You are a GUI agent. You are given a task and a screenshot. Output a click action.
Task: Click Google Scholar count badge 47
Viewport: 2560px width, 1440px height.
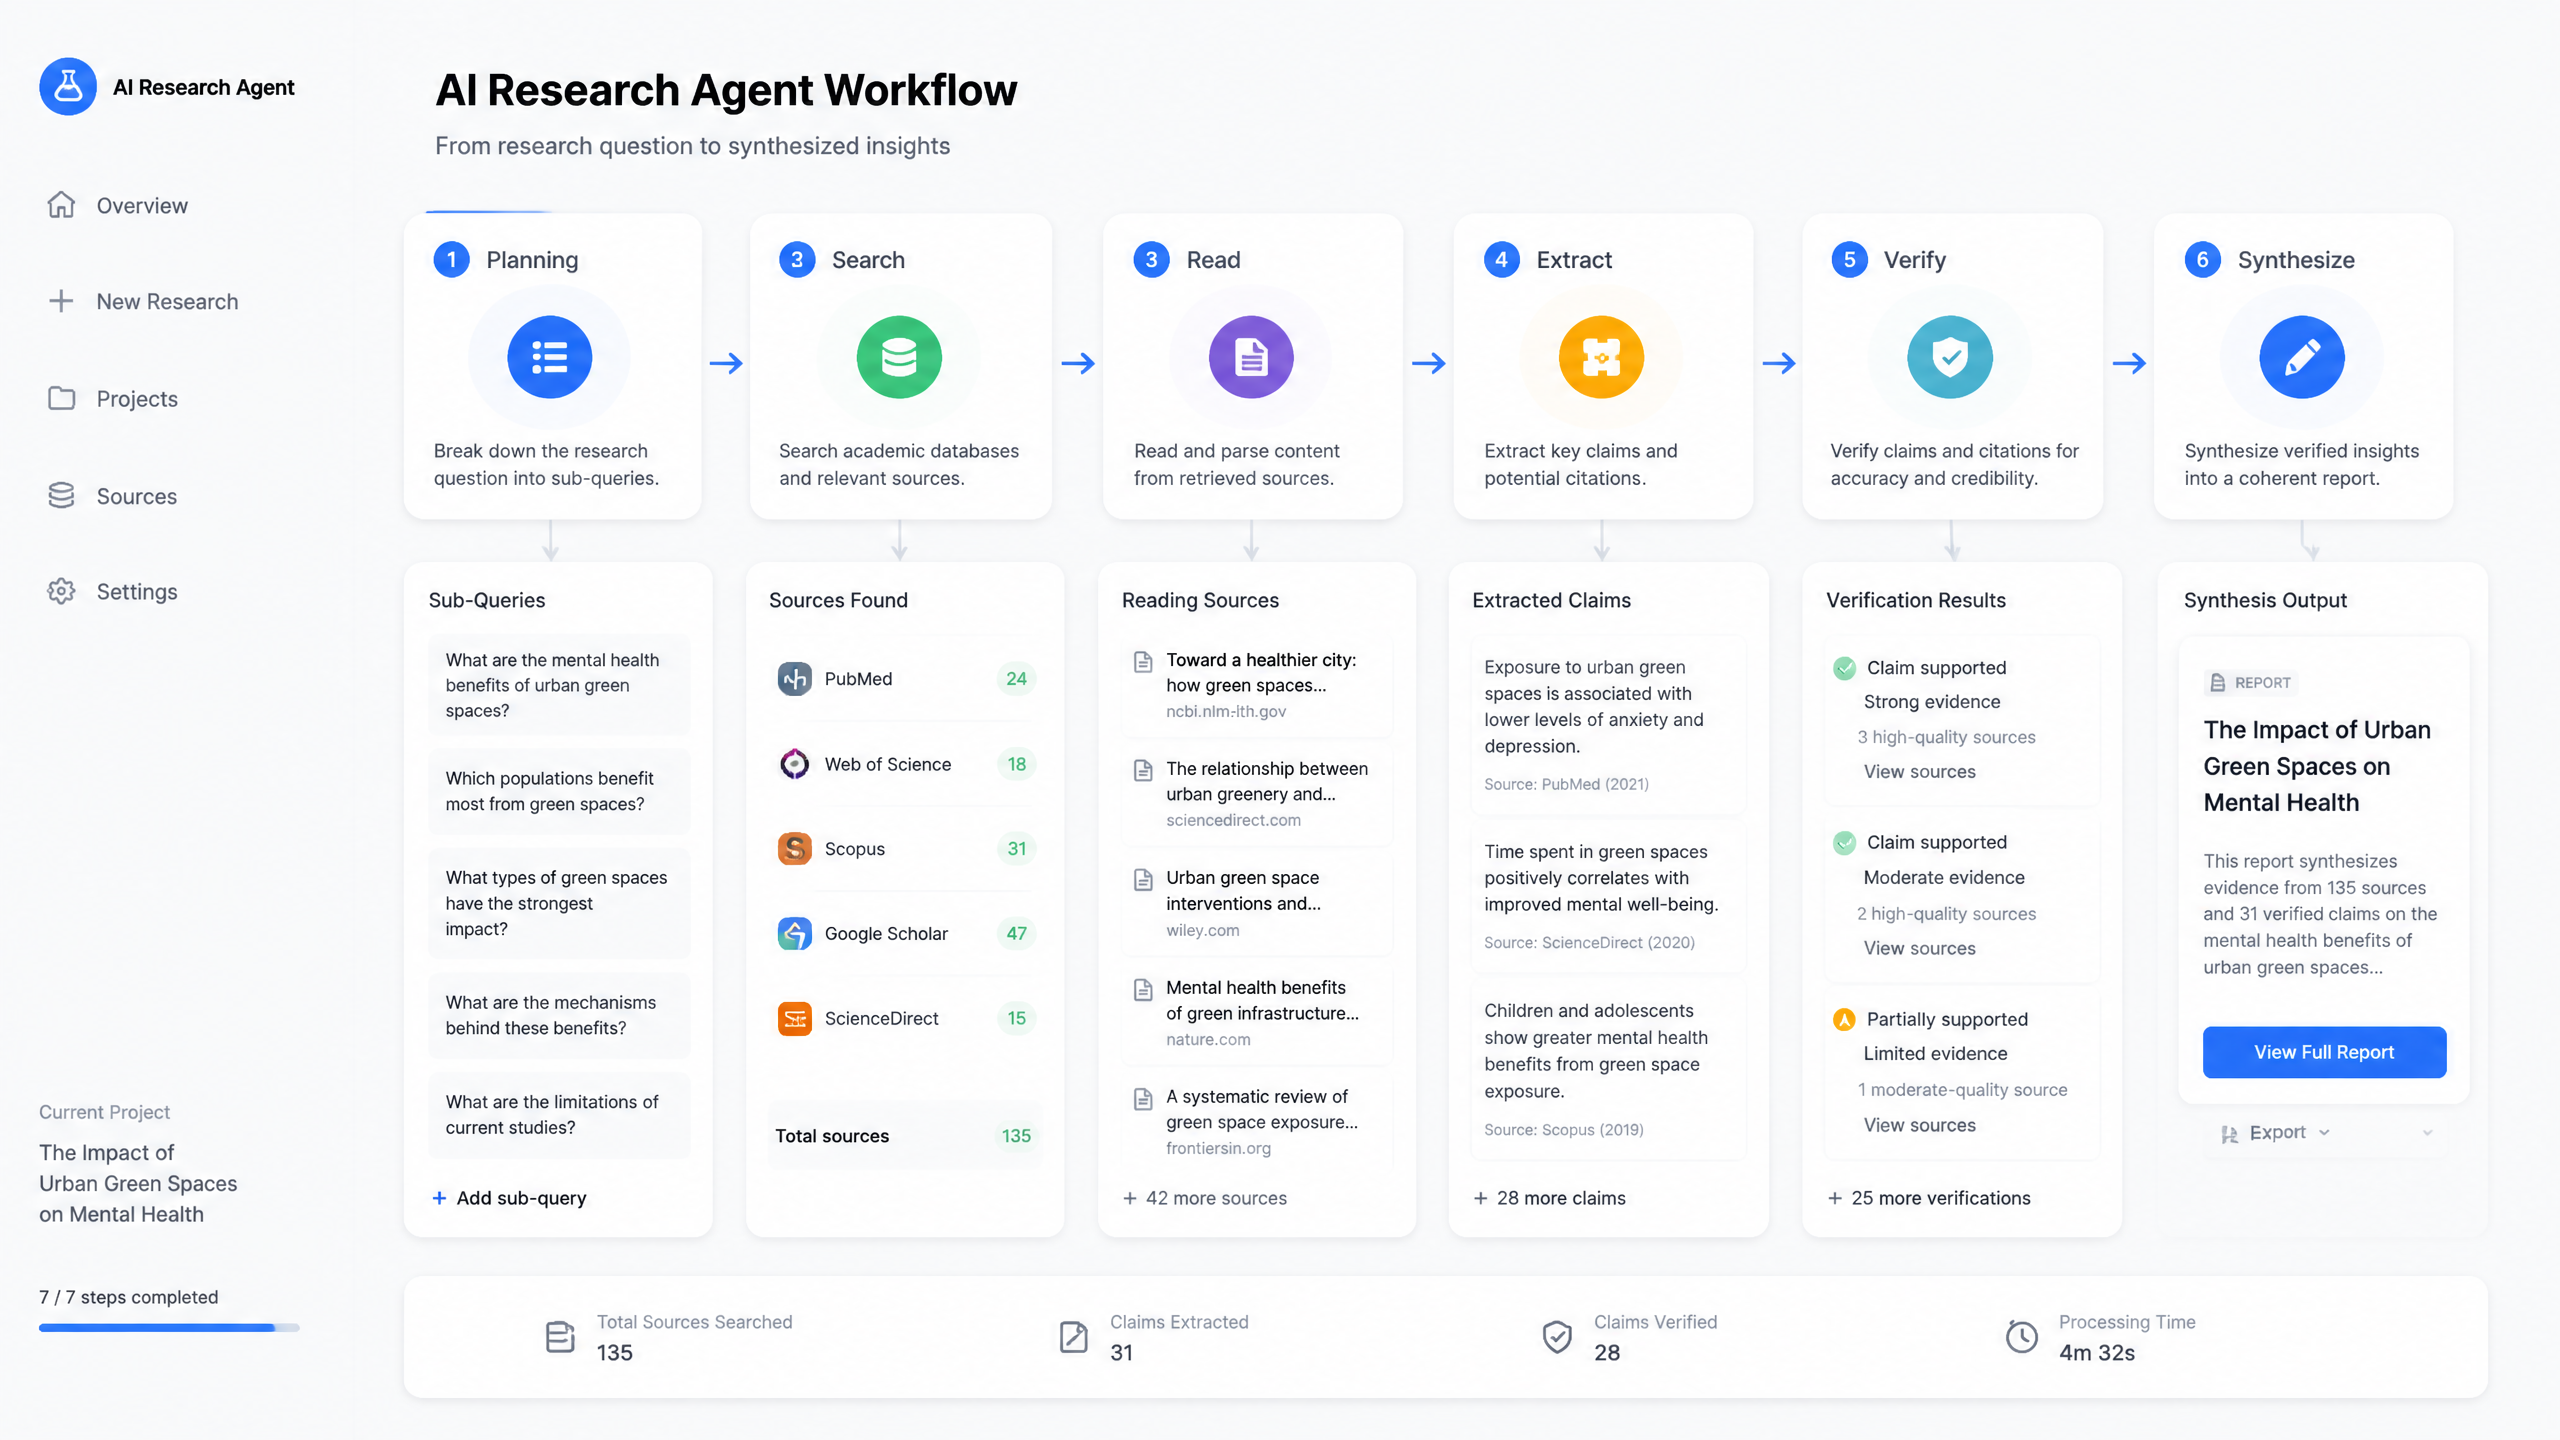(x=1016, y=934)
